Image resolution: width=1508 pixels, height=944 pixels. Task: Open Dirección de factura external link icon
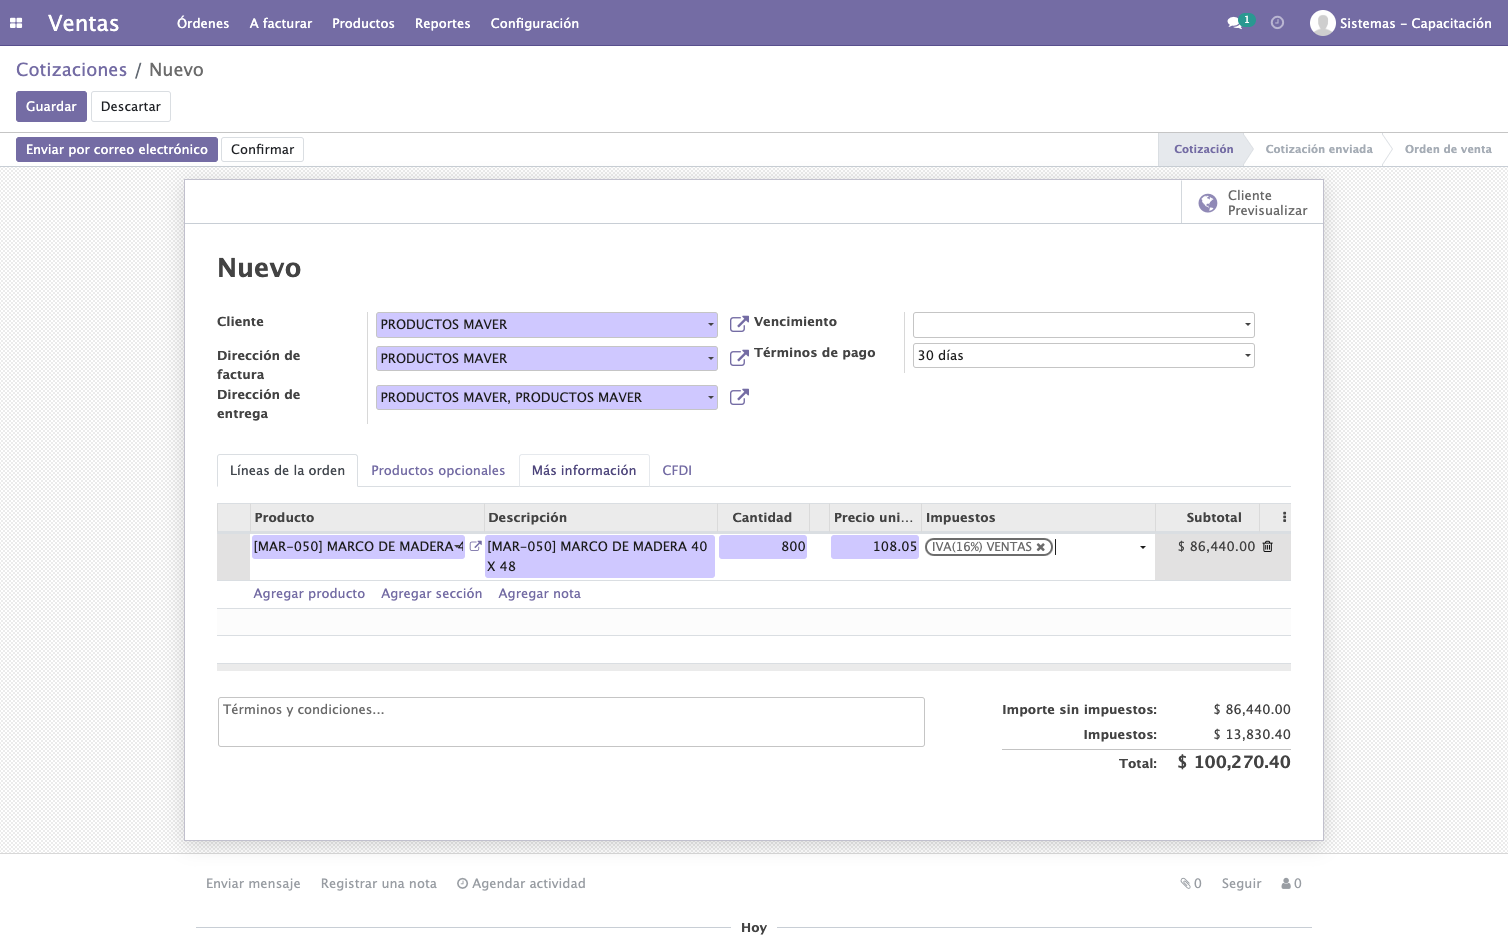(x=739, y=358)
